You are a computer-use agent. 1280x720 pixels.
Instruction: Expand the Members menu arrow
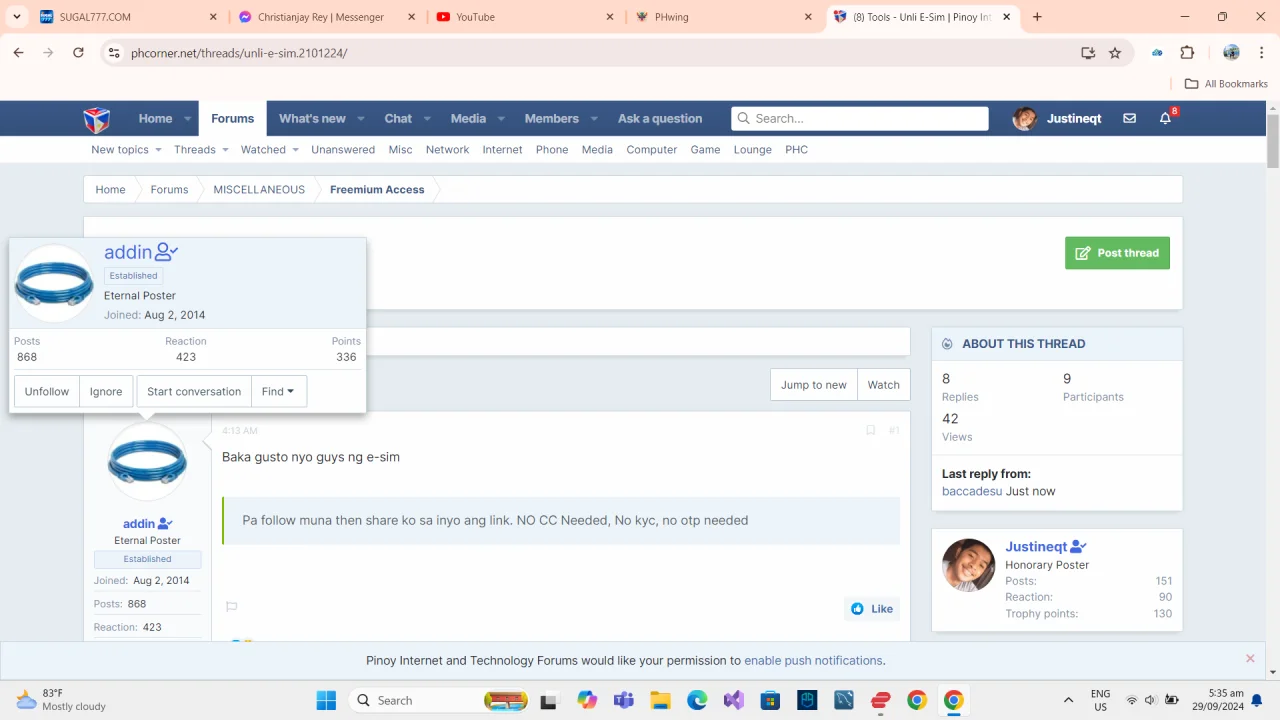594,119
